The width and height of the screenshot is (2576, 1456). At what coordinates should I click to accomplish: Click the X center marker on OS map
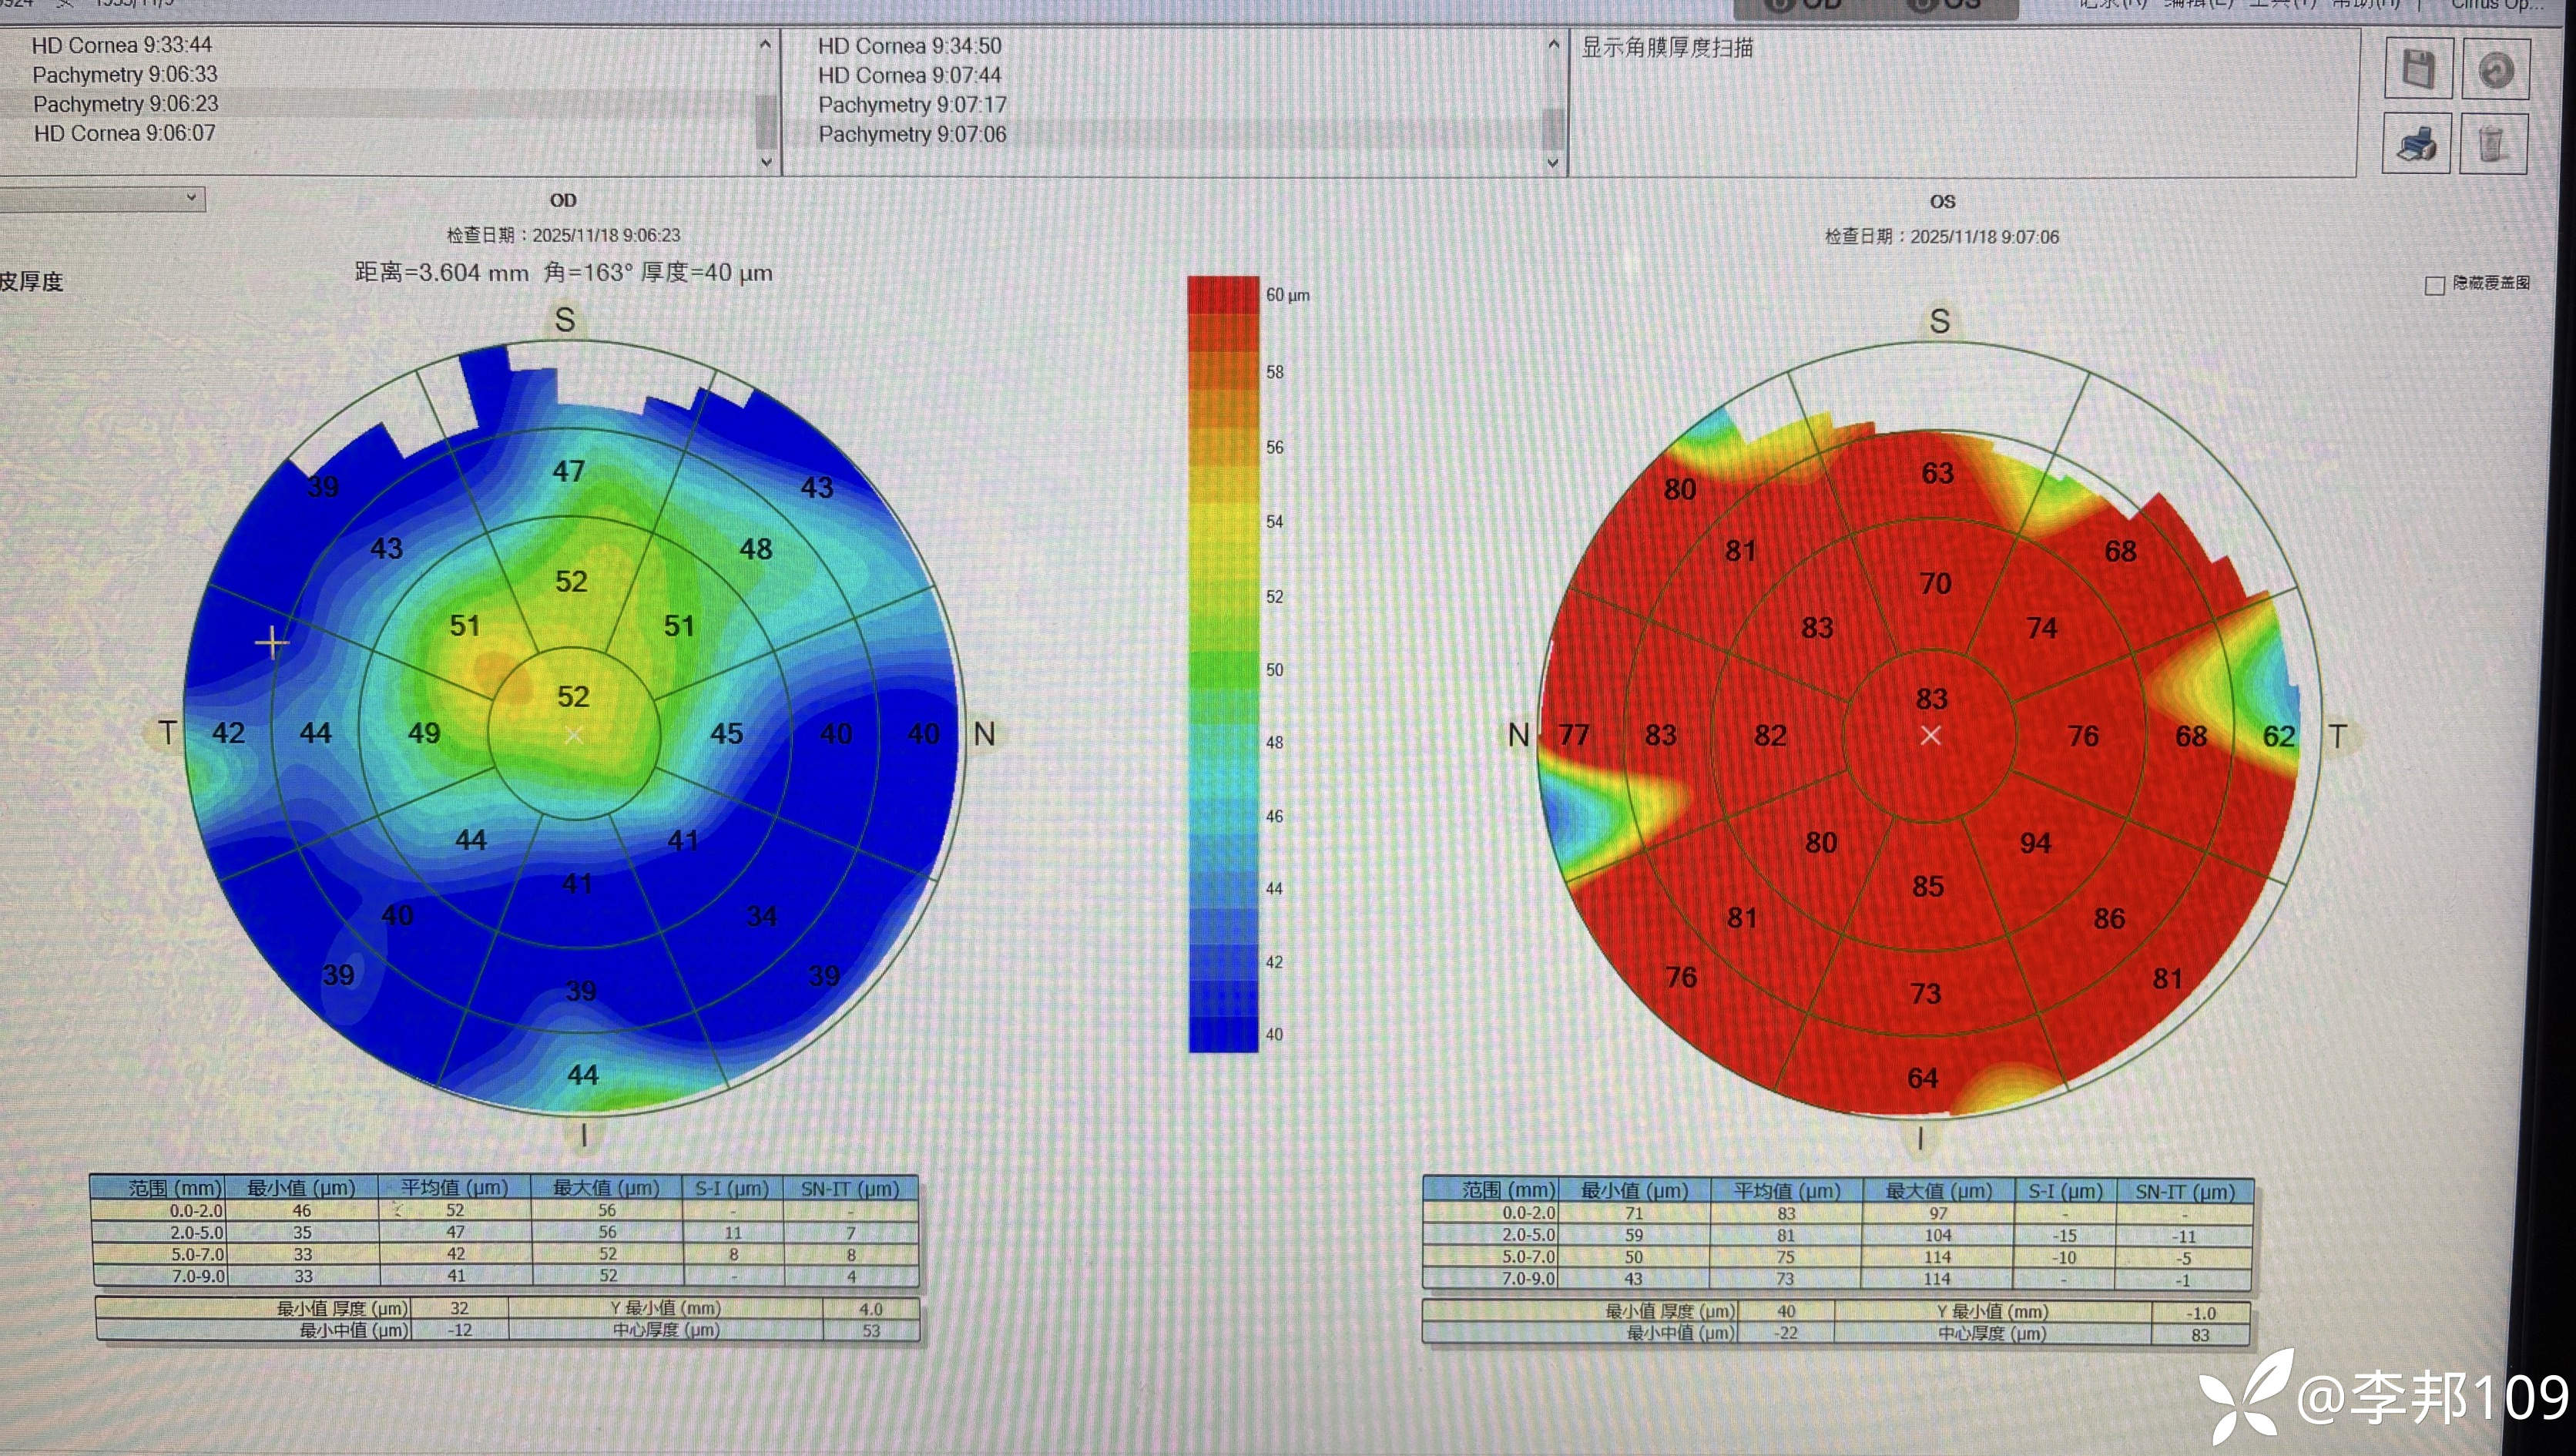(1930, 736)
